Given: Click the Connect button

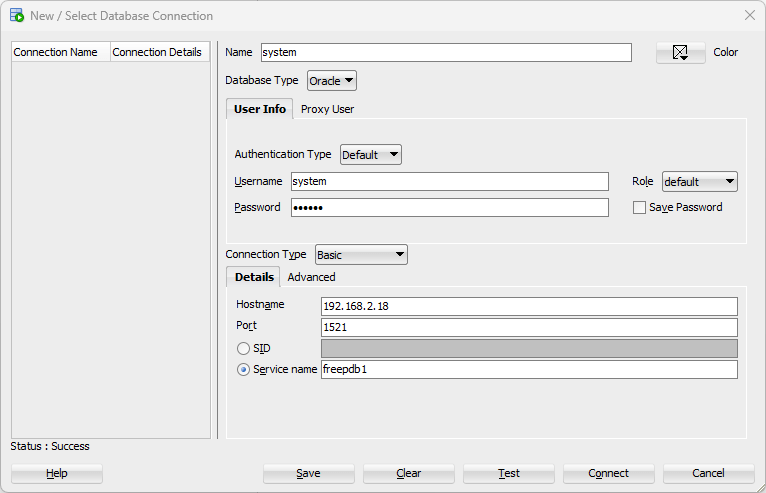Looking at the screenshot, I should point(609,473).
